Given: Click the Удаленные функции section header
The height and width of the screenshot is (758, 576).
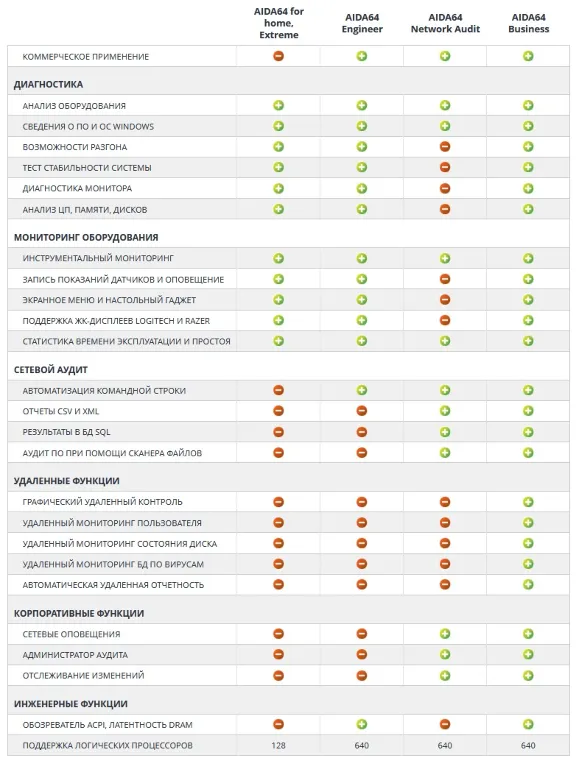Looking at the screenshot, I should [67, 481].
